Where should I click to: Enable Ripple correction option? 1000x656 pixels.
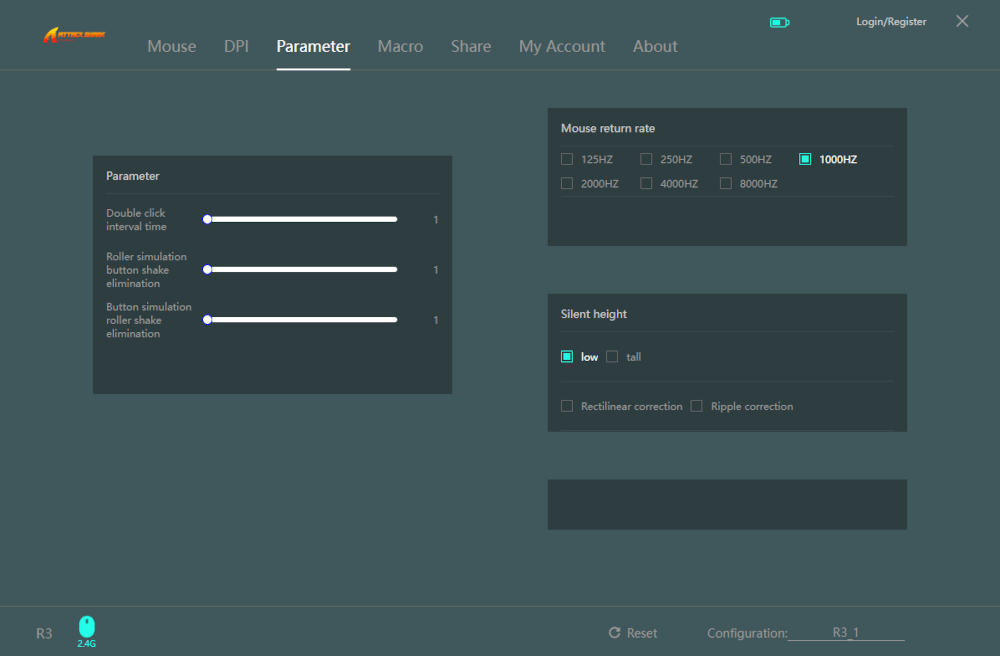coord(697,407)
